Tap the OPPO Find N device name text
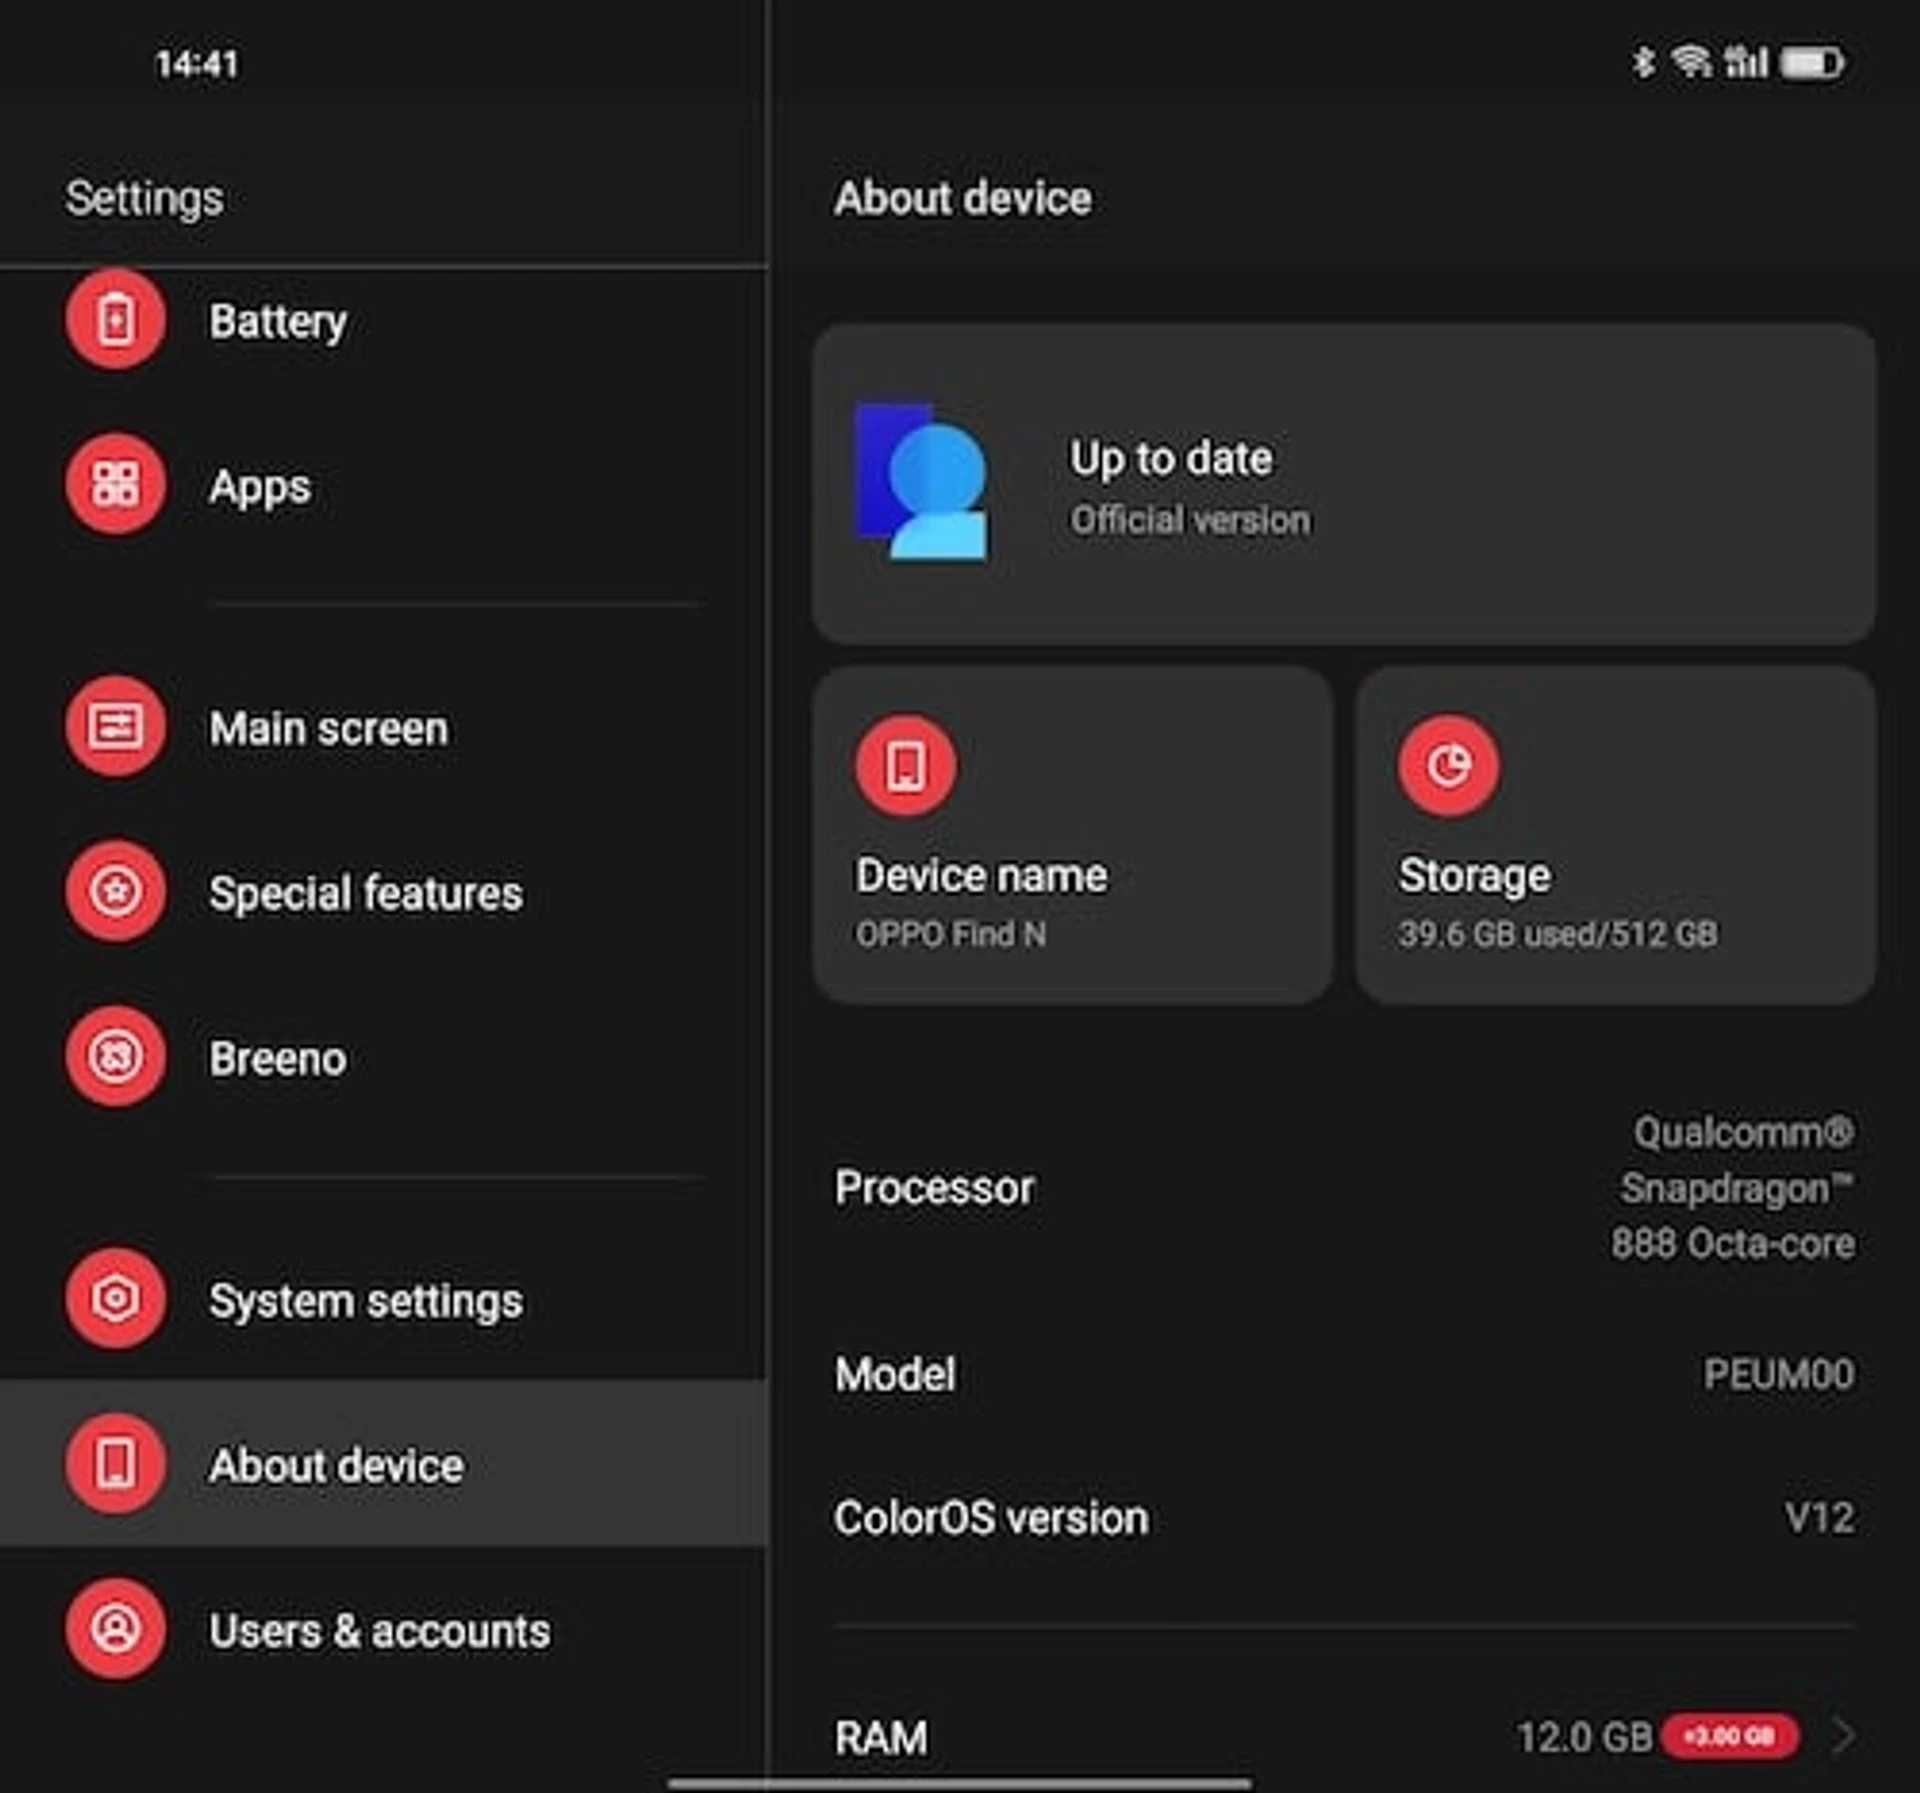1920x1793 pixels. pos(951,934)
